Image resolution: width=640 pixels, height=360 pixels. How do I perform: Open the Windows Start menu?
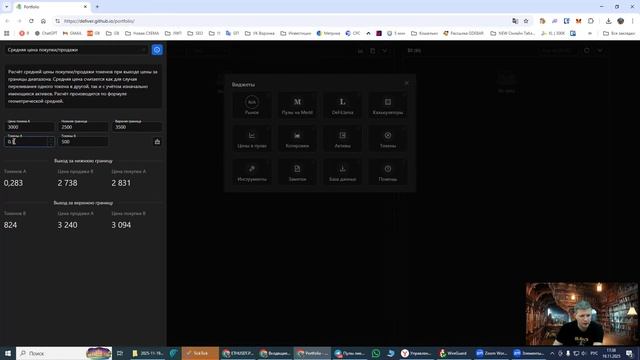pyautogui.click(x=7, y=353)
